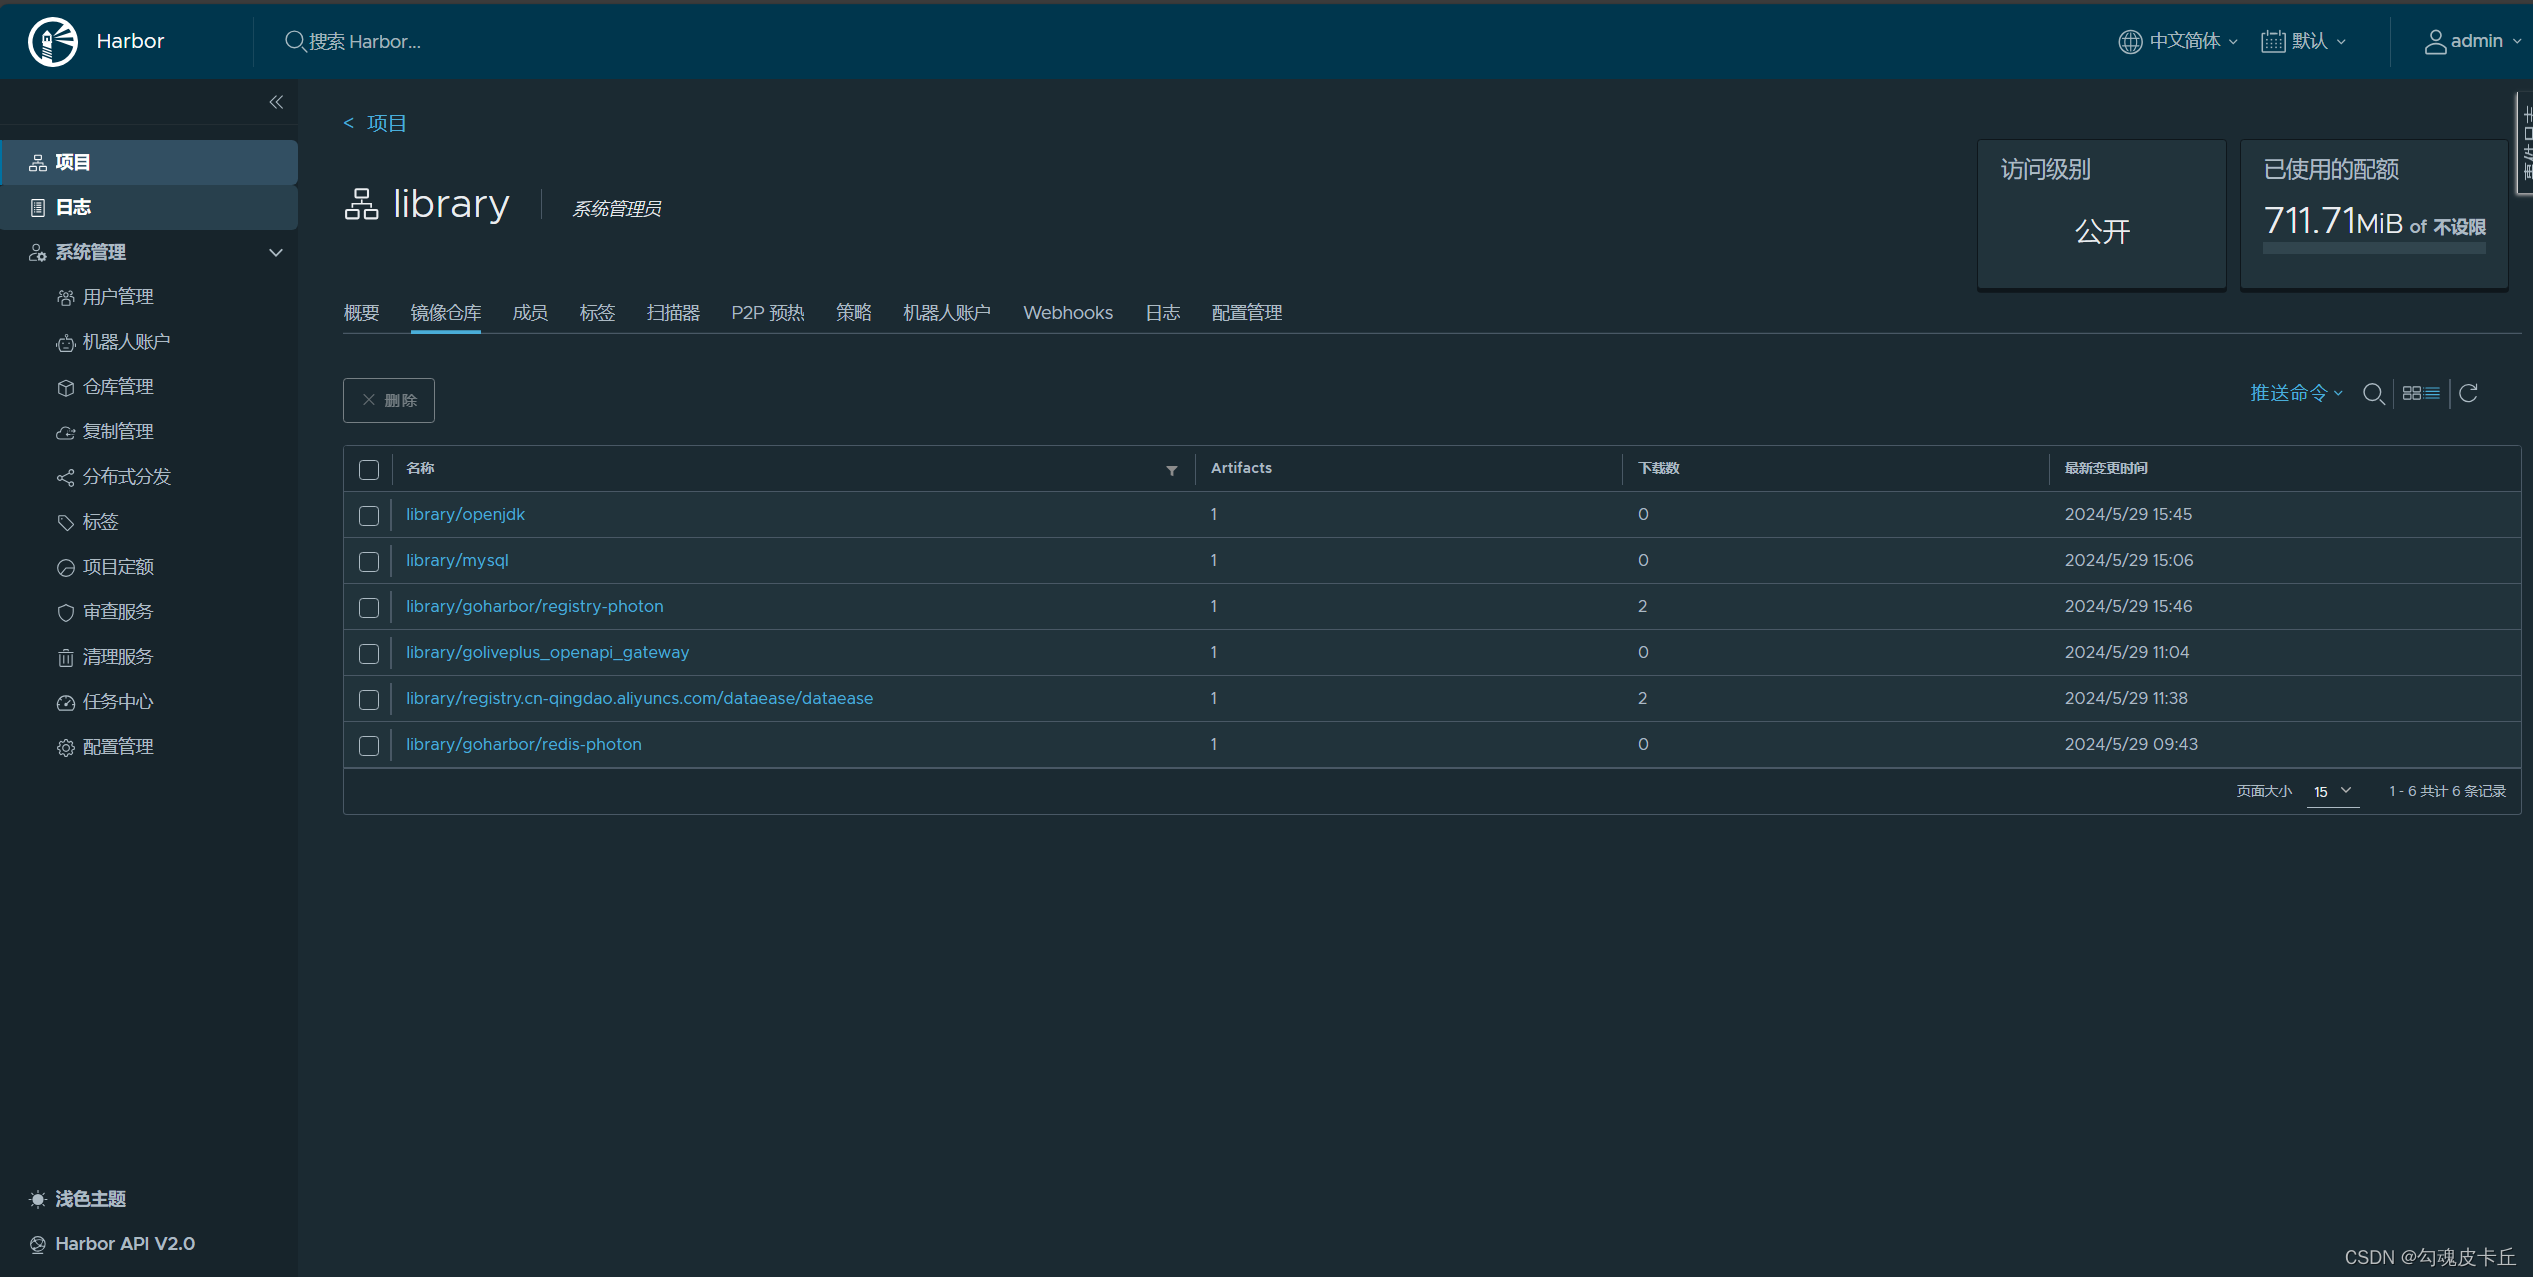Collapse the sidebar with double-chevron icon
Image resolution: width=2533 pixels, height=1277 pixels.
[276, 102]
